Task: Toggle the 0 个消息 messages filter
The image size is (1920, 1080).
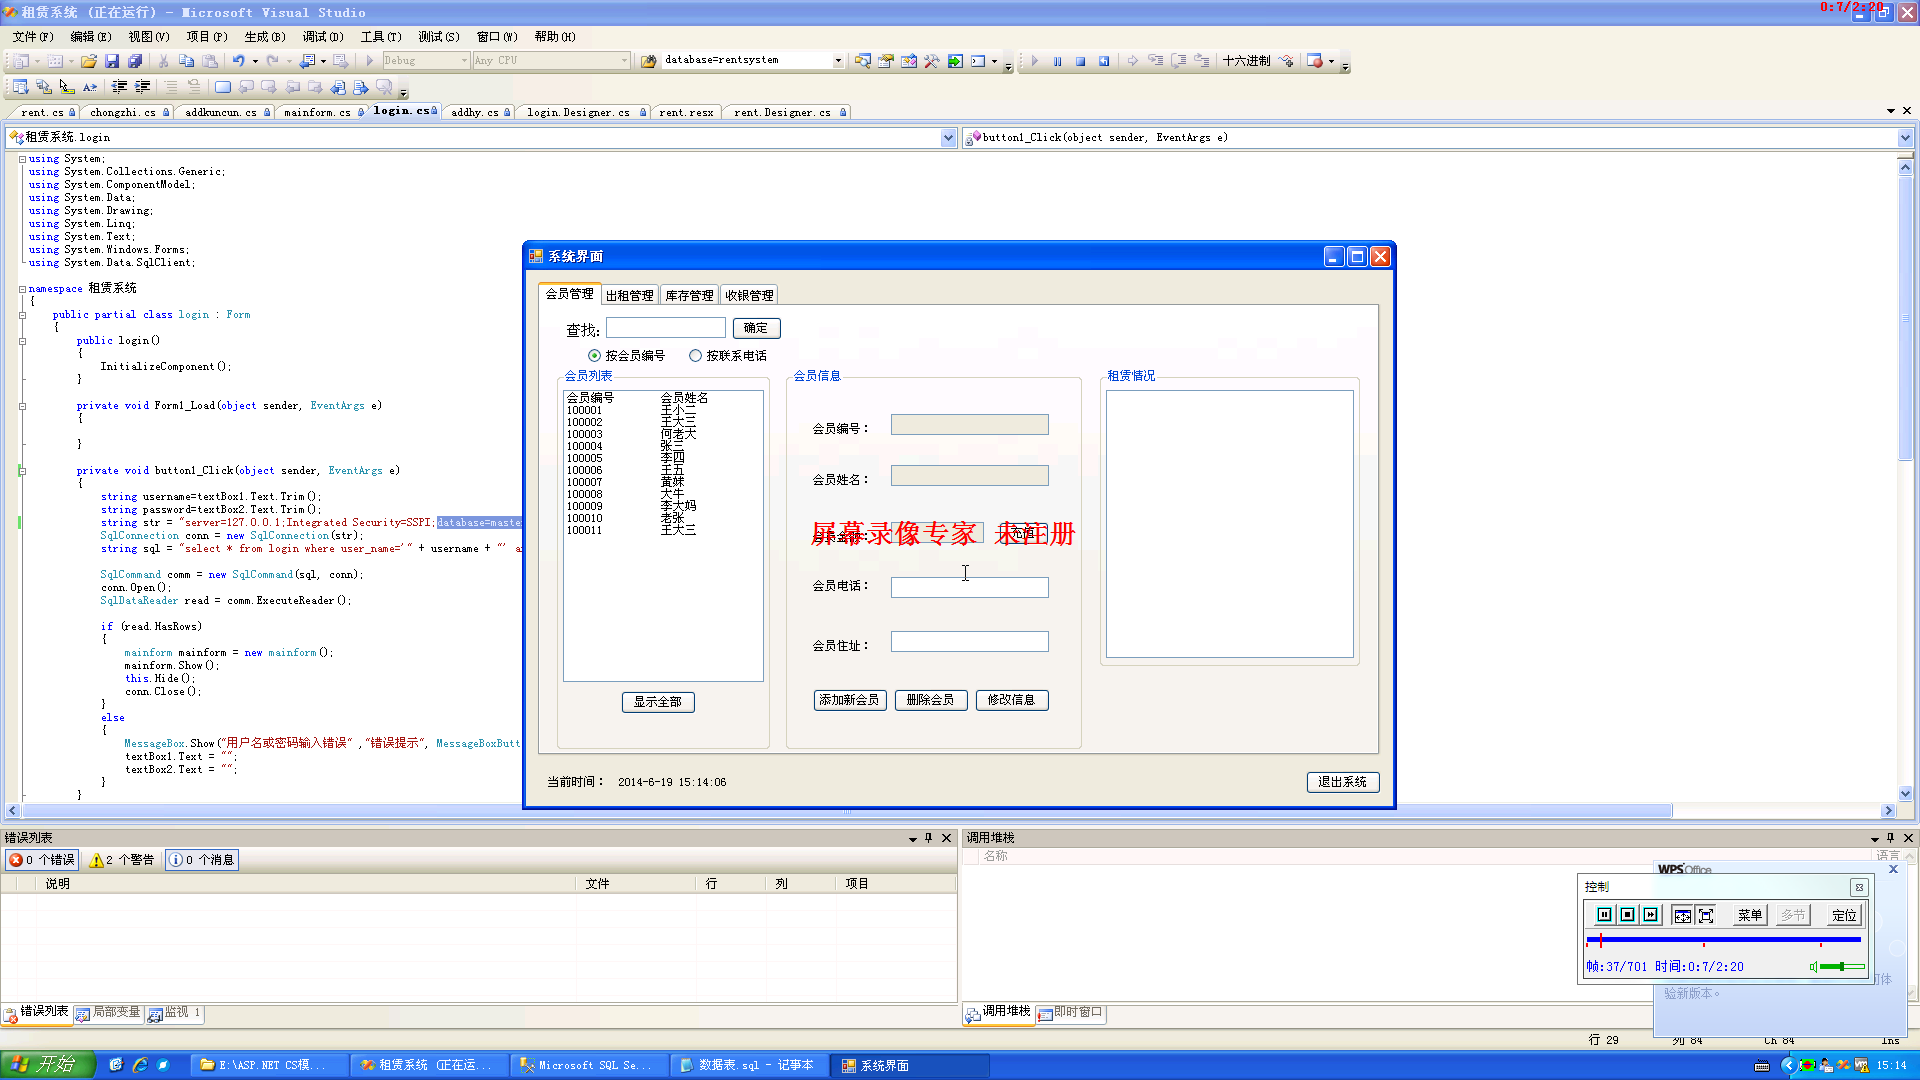Action: tap(202, 860)
